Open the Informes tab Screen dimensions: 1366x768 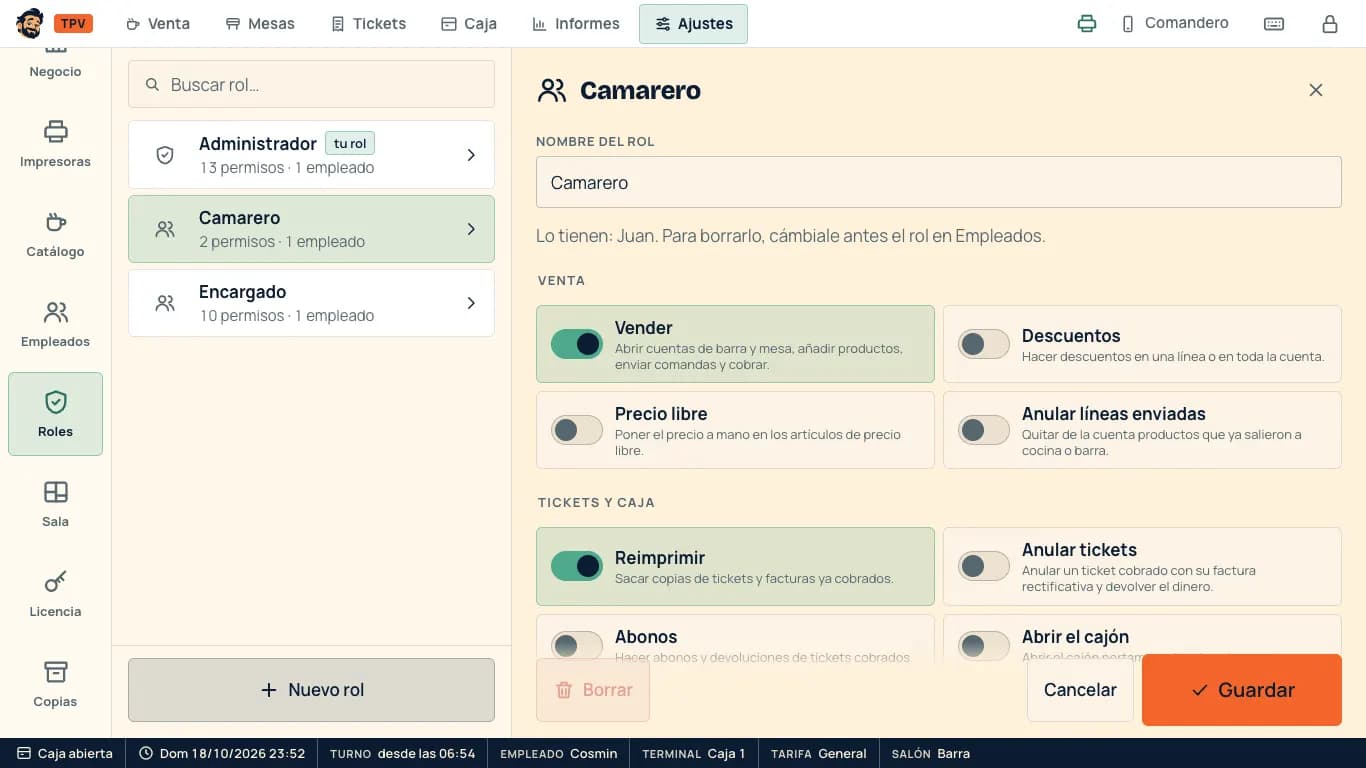point(576,24)
